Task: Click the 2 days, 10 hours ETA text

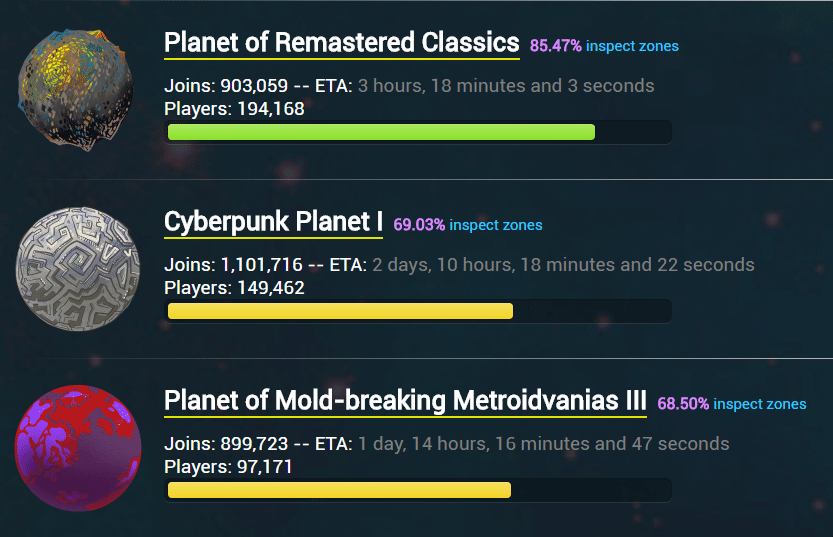Action: (563, 265)
